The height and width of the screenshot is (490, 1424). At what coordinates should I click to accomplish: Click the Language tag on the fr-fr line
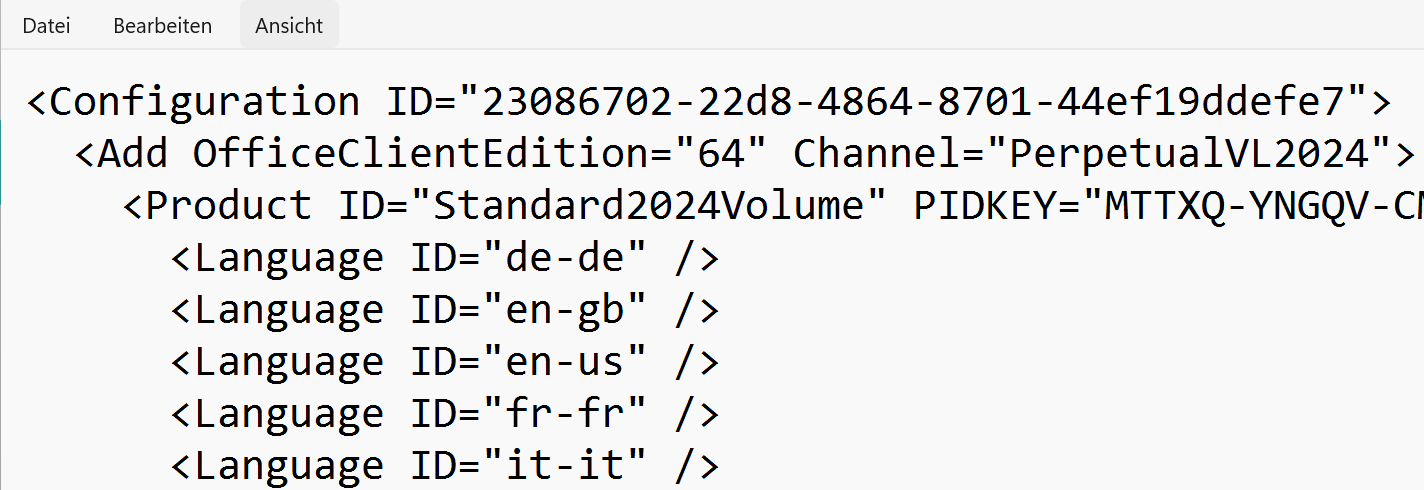(288, 414)
